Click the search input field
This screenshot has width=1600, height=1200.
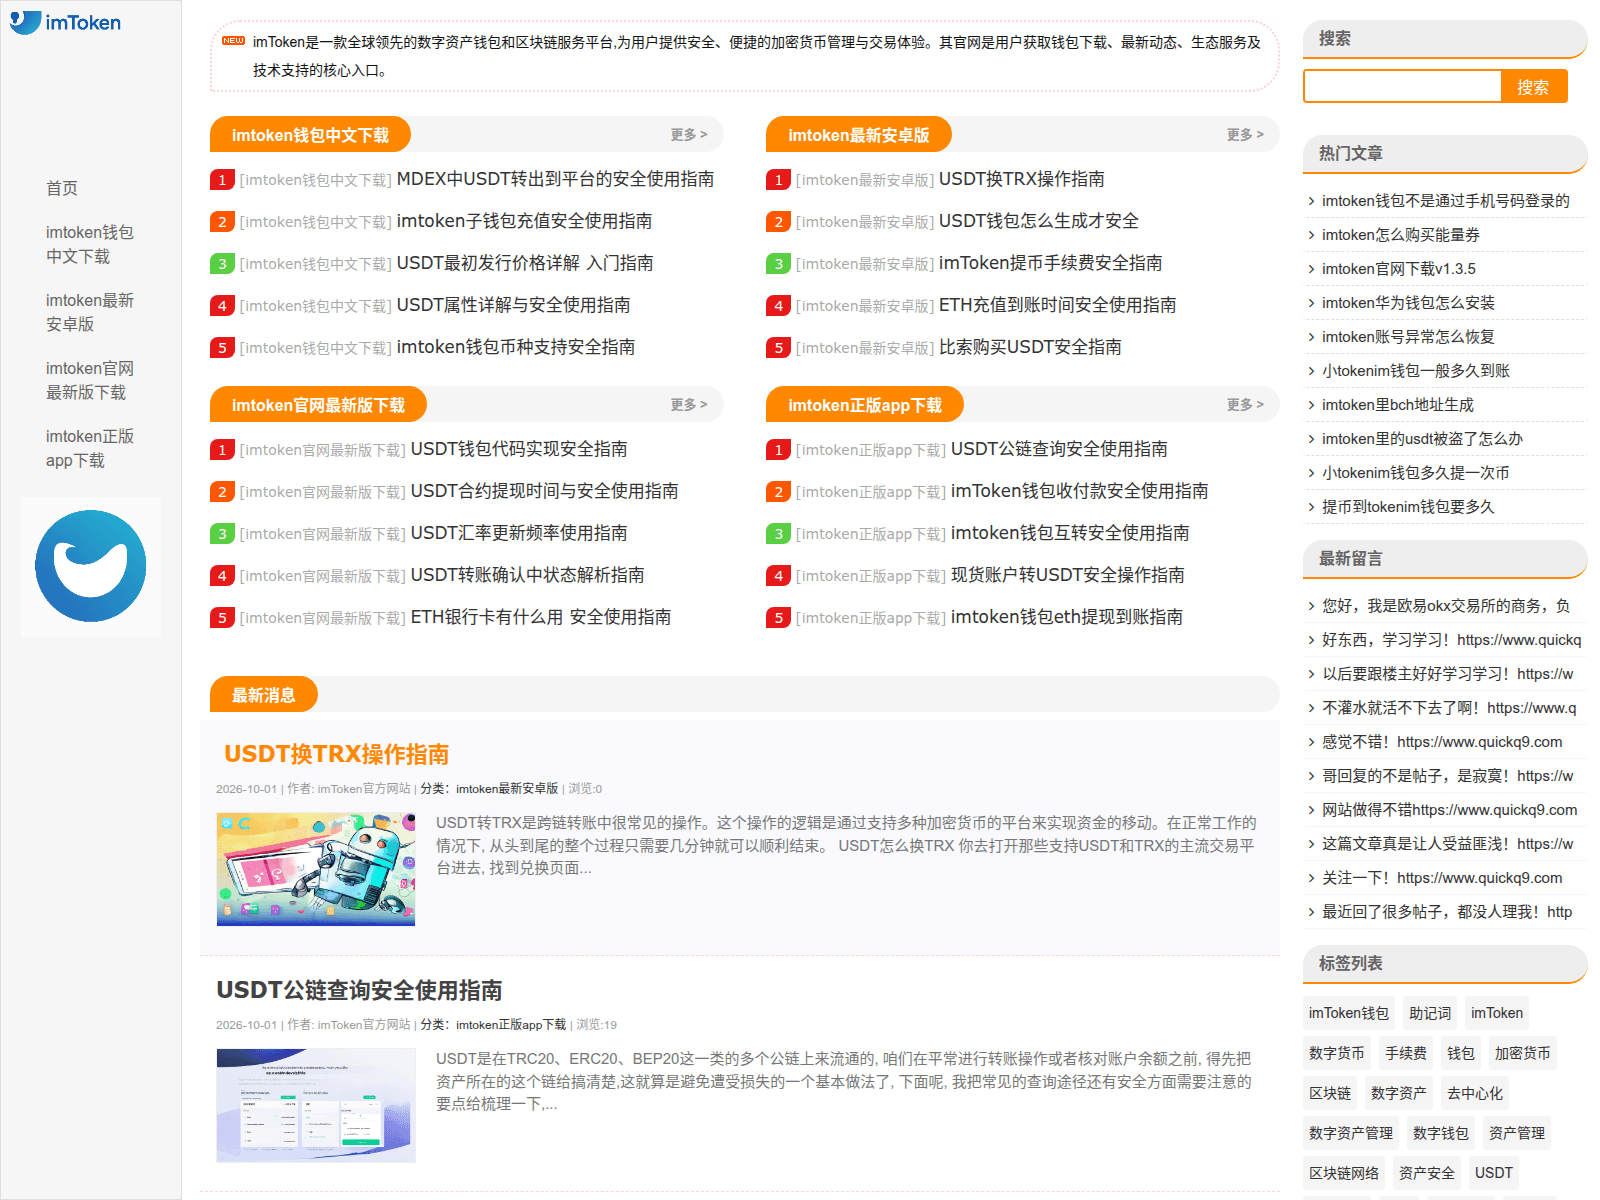(1402, 86)
